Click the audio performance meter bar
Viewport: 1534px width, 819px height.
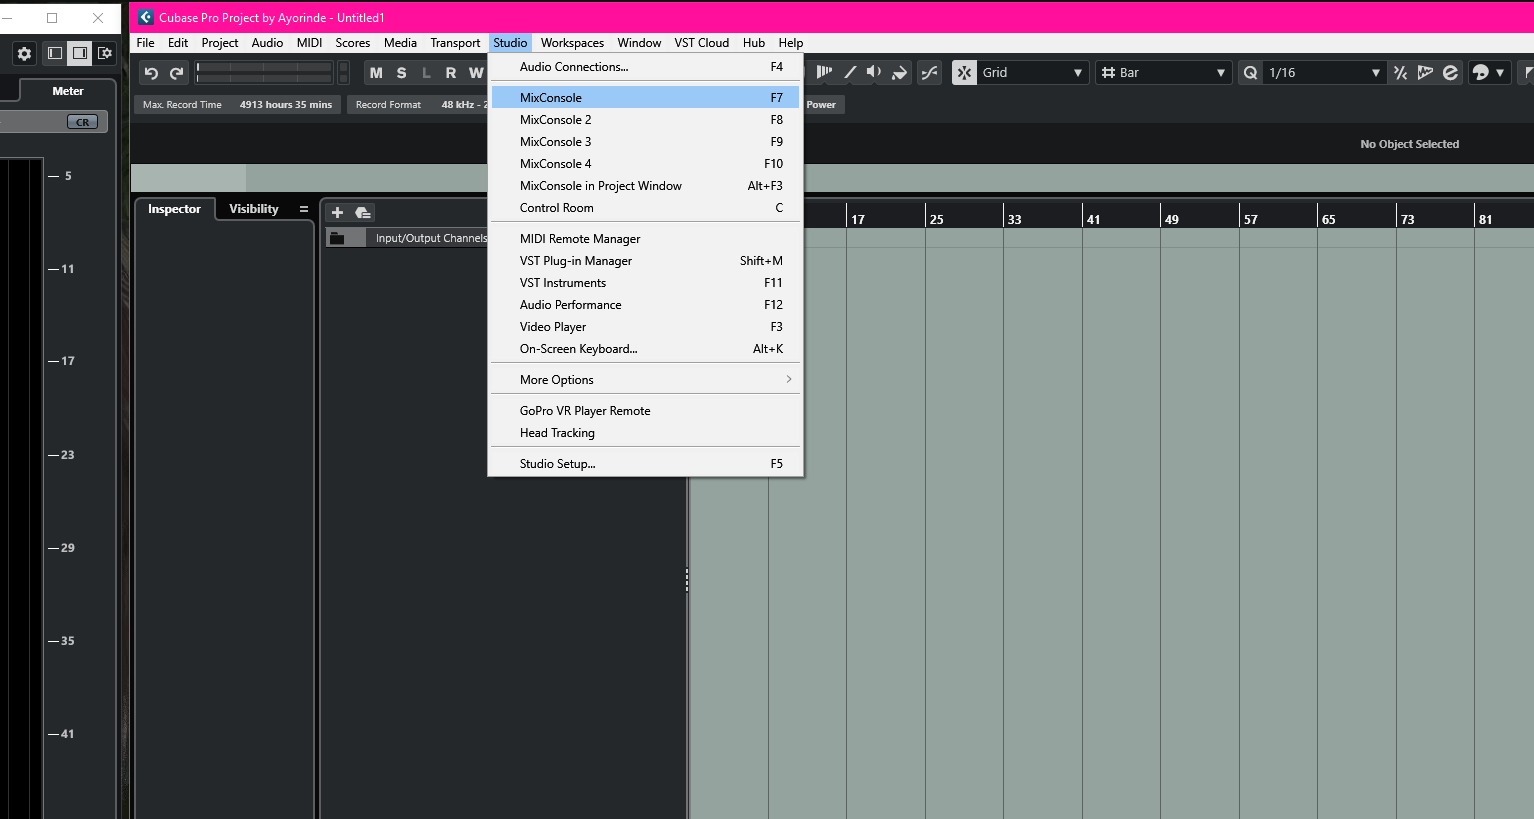tap(265, 72)
